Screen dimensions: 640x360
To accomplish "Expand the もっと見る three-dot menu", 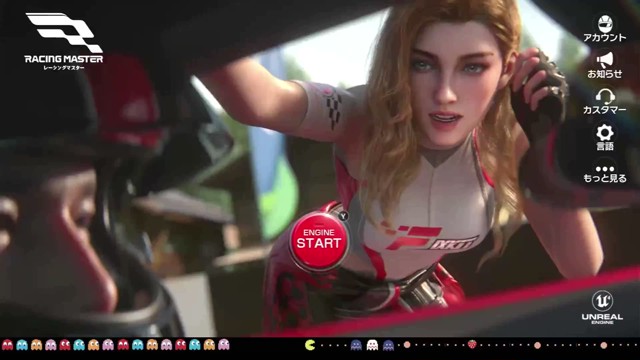I will coord(604,174).
